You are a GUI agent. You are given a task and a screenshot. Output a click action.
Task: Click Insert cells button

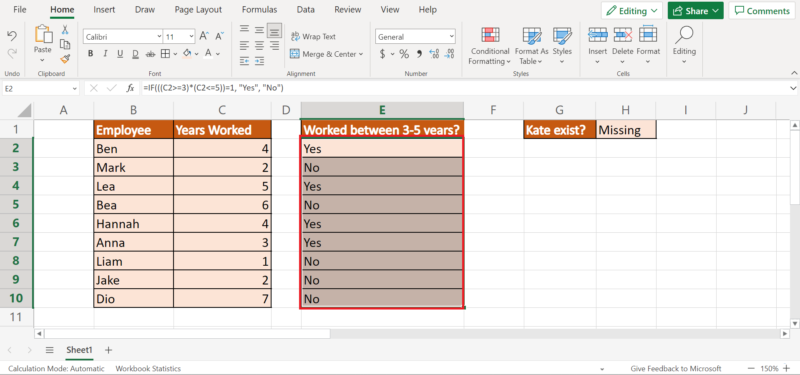coord(597,45)
